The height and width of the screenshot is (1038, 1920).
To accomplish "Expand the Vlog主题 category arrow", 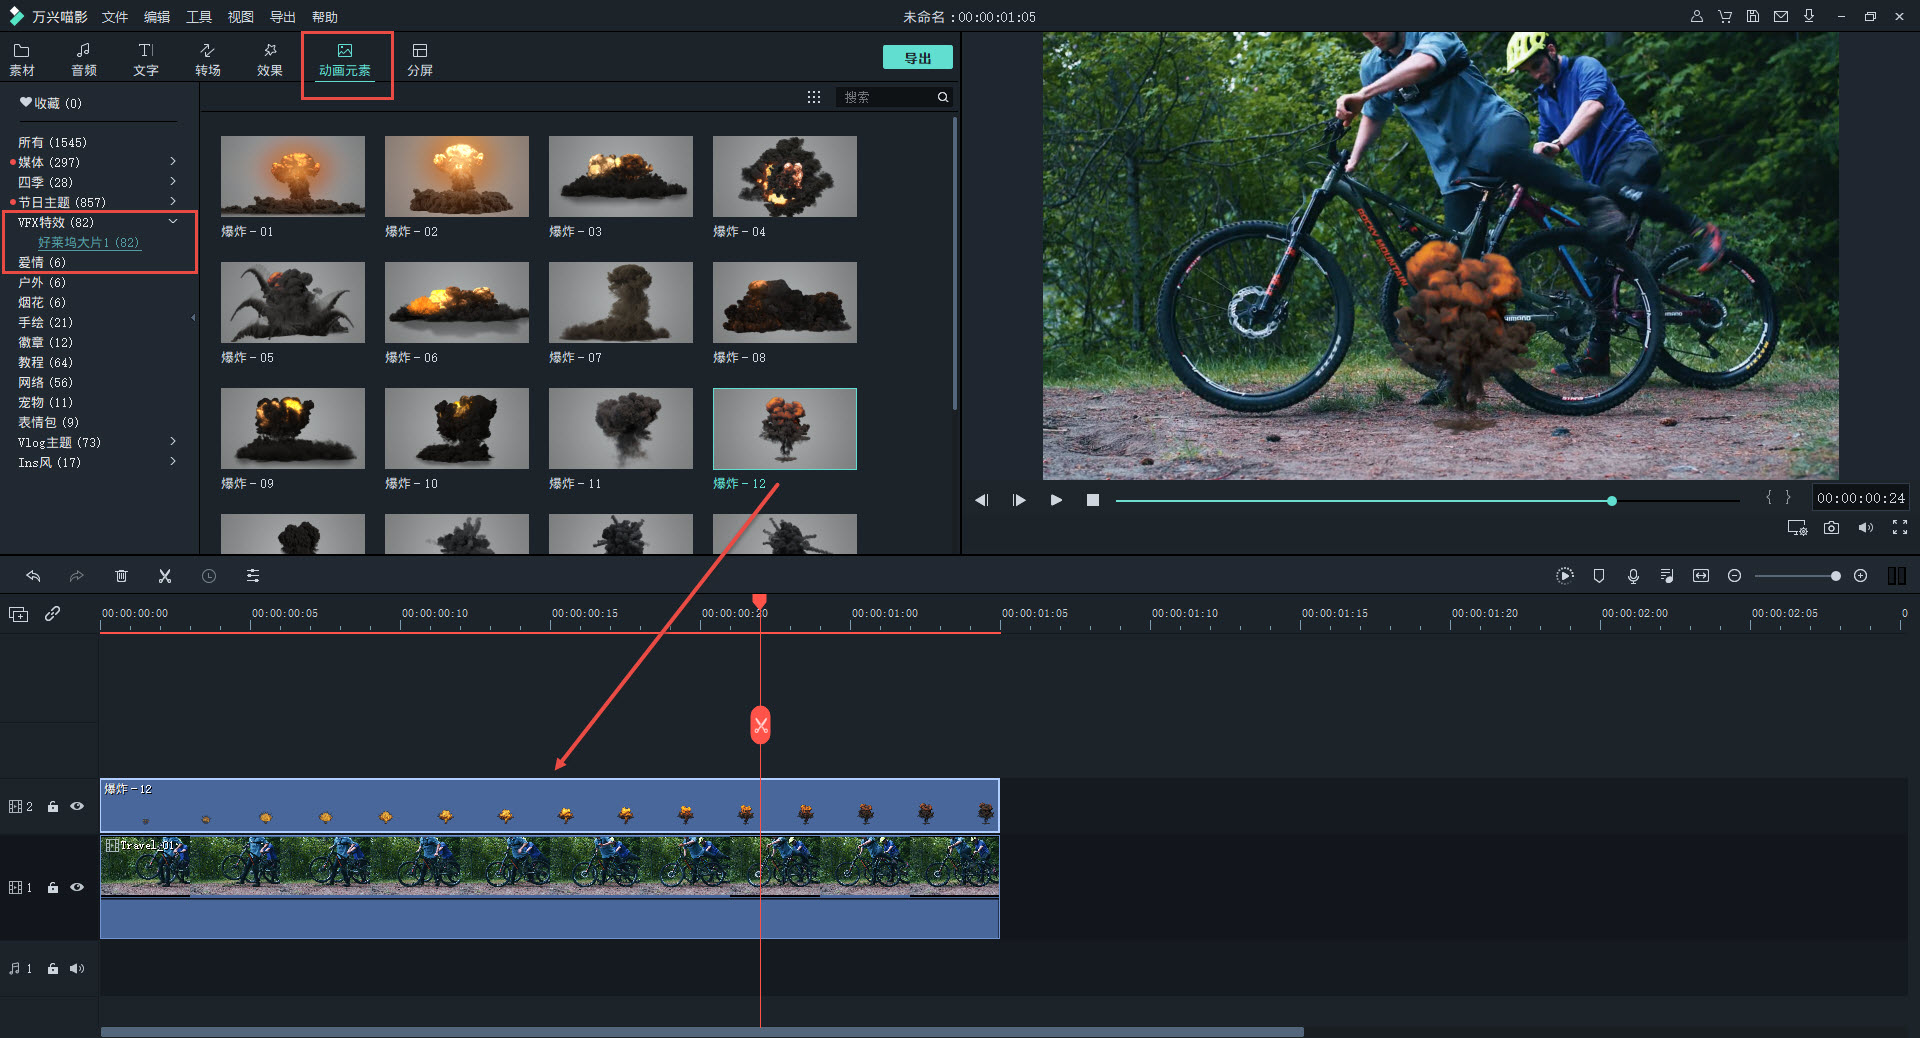I will (173, 442).
